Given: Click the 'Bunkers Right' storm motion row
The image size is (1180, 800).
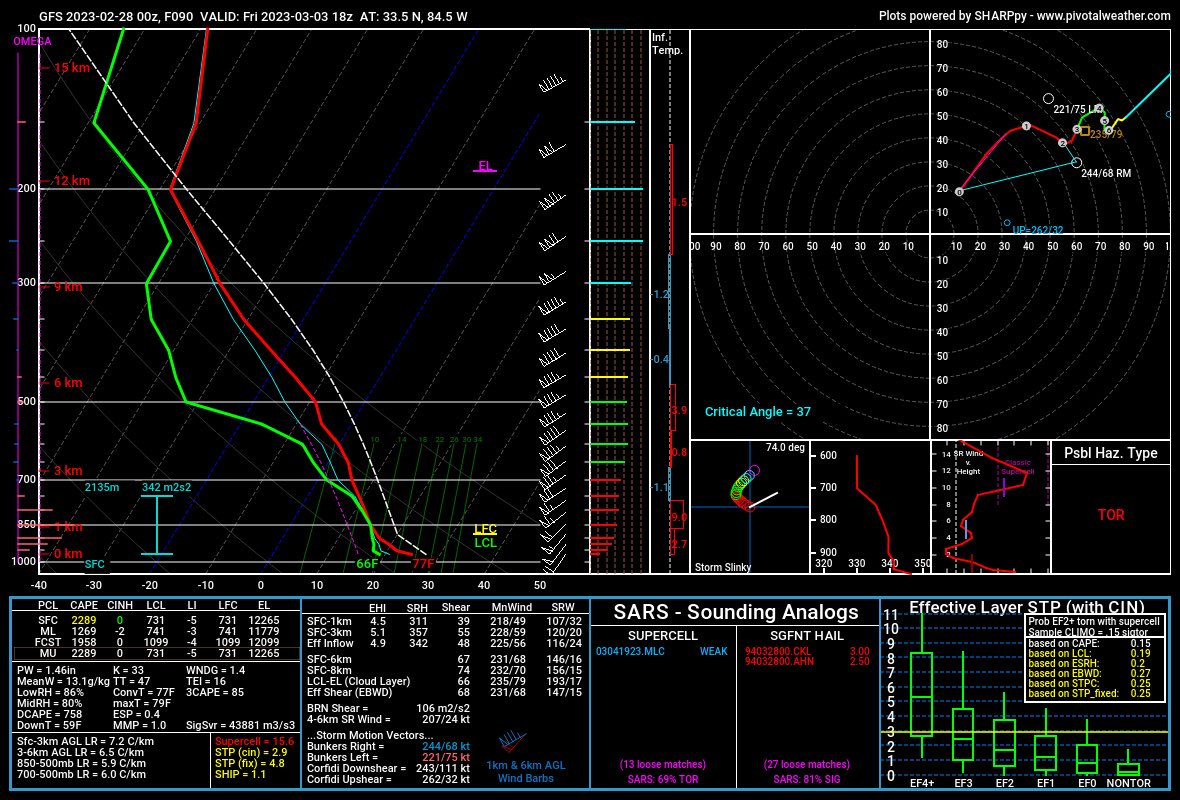Looking at the screenshot, I should click(388, 746).
